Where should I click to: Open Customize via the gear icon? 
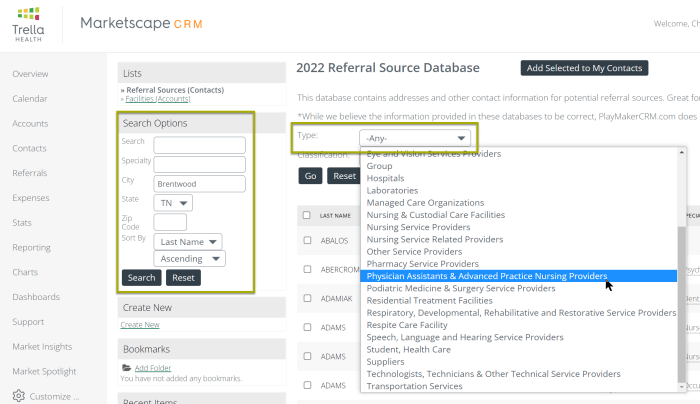click(19, 396)
